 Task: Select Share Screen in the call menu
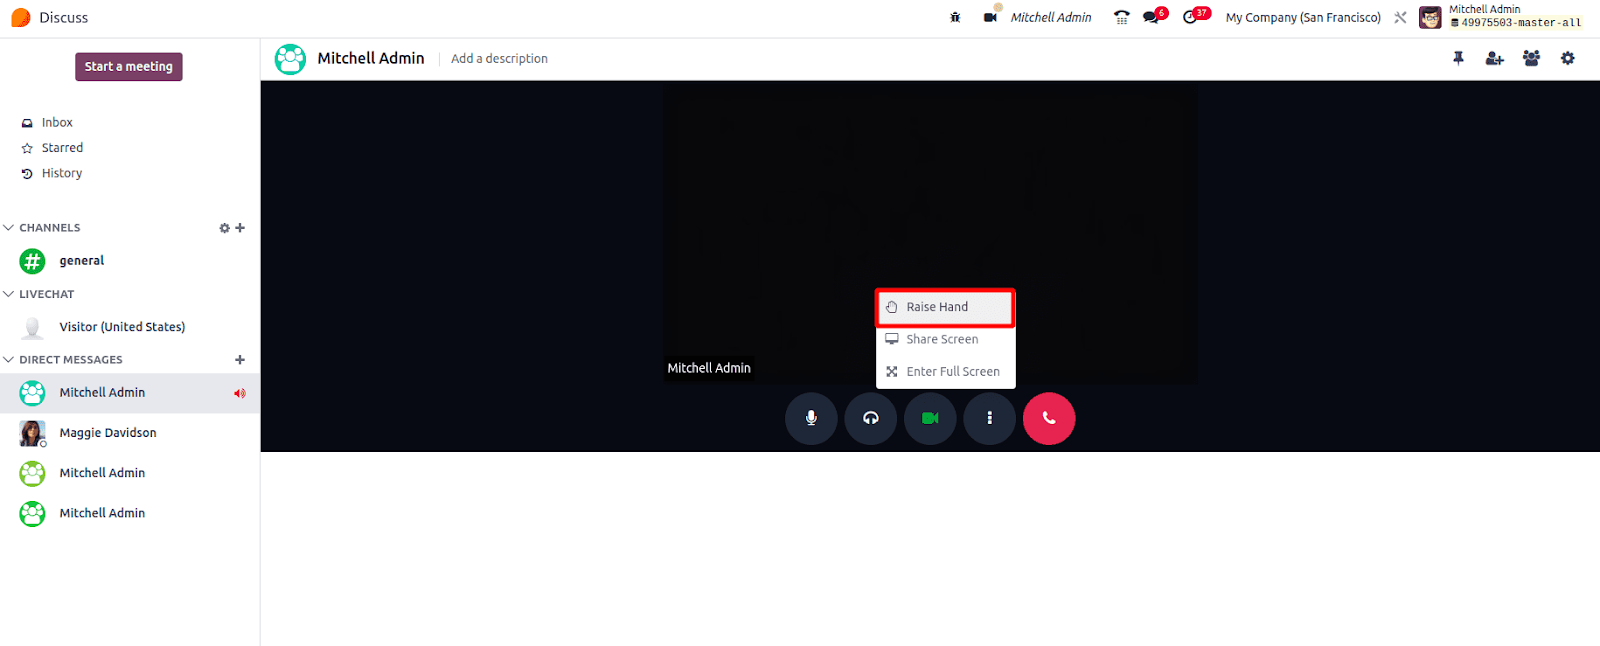click(x=945, y=339)
